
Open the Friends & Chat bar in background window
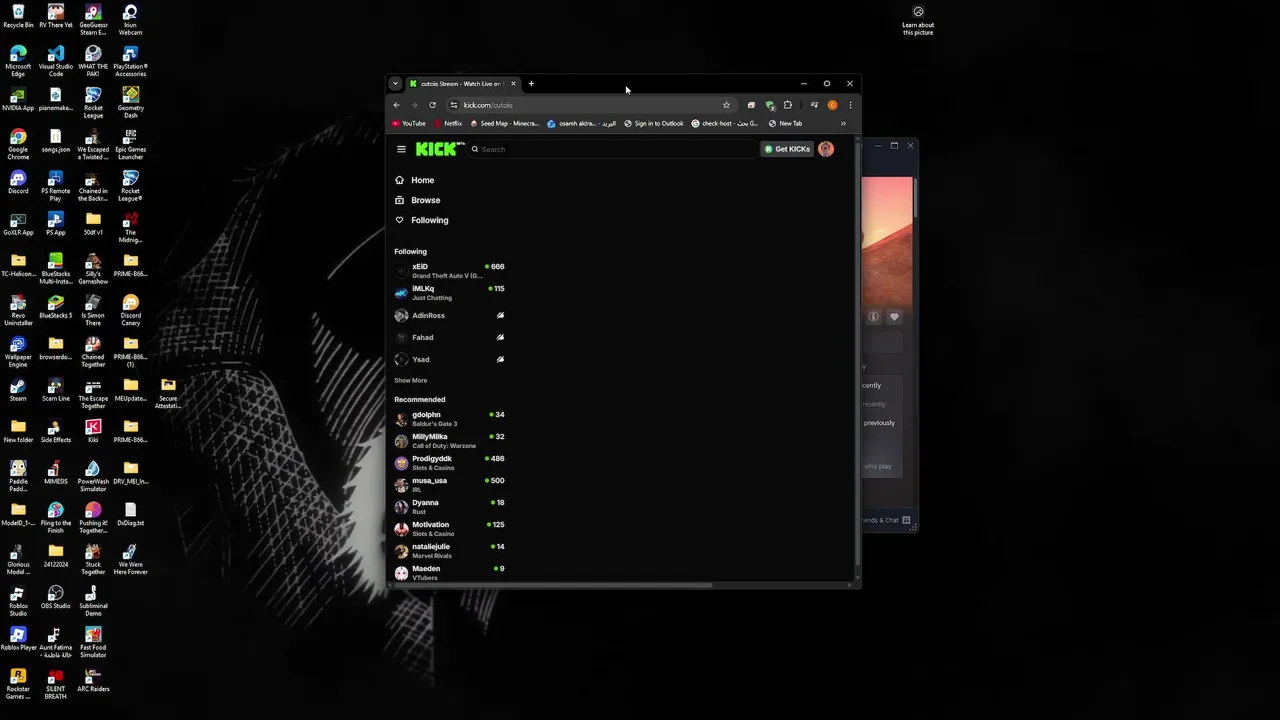point(887,520)
